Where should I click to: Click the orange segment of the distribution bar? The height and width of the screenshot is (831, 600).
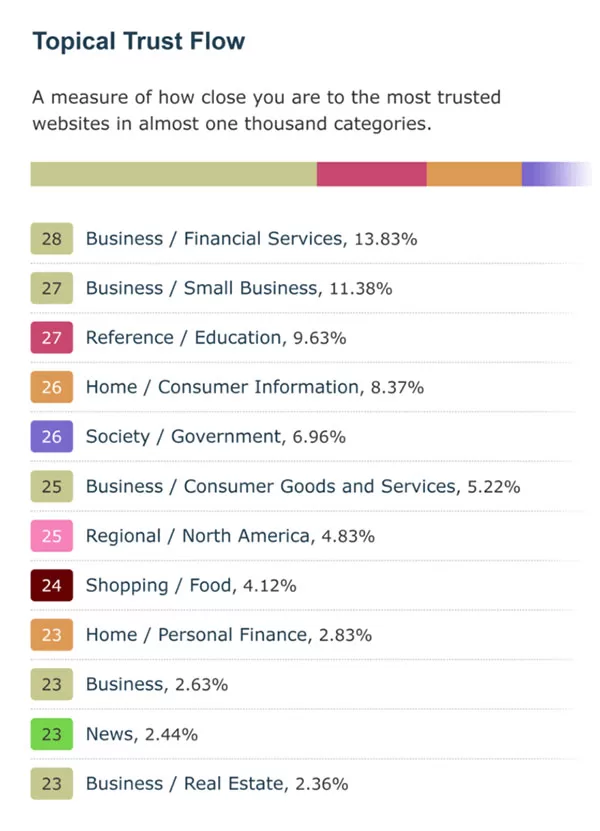pyautogui.click(x=474, y=174)
